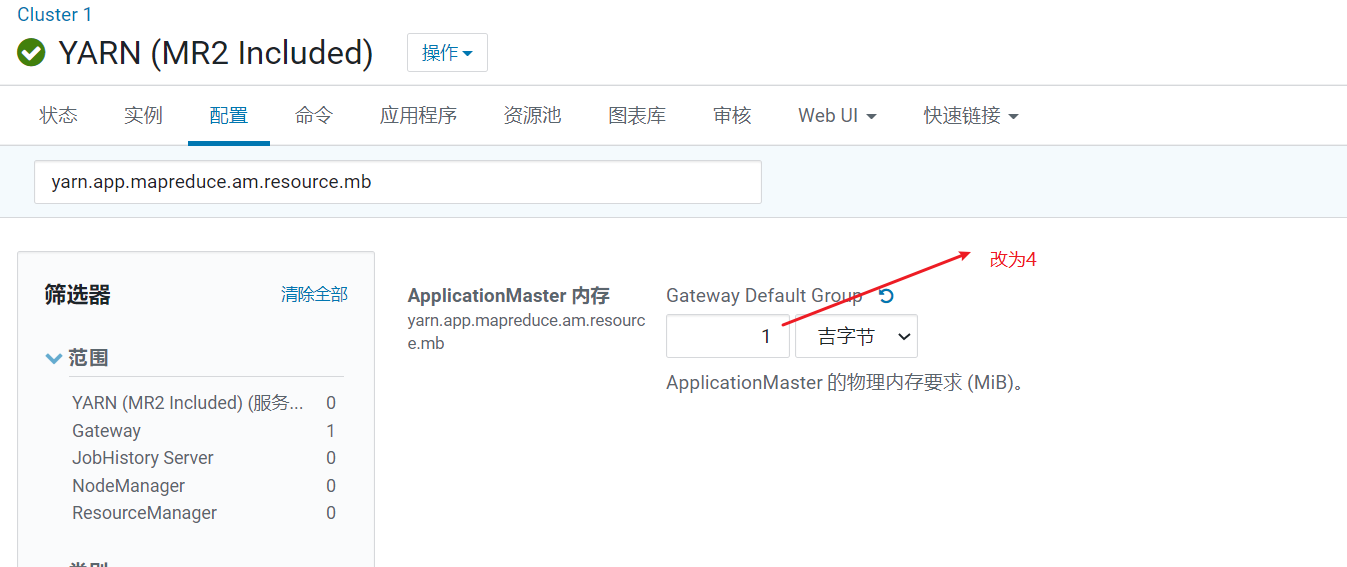
Task: Collapse the 范围 filter section chevron
Action: point(54,358)
